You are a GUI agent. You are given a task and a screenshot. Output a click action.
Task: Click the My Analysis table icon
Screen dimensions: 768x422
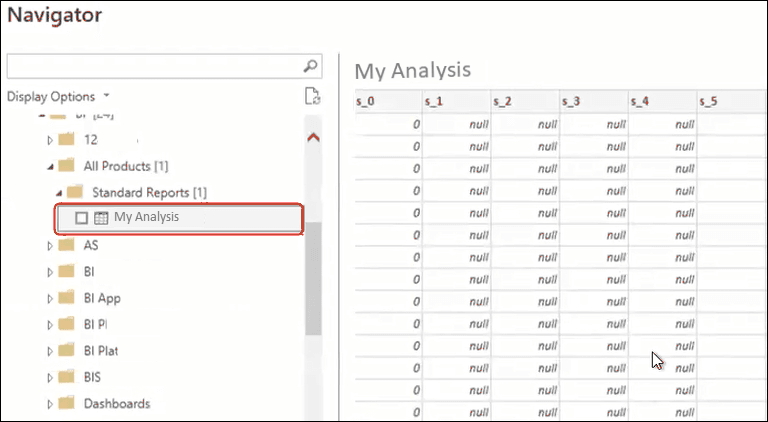[x=101, y=218]
